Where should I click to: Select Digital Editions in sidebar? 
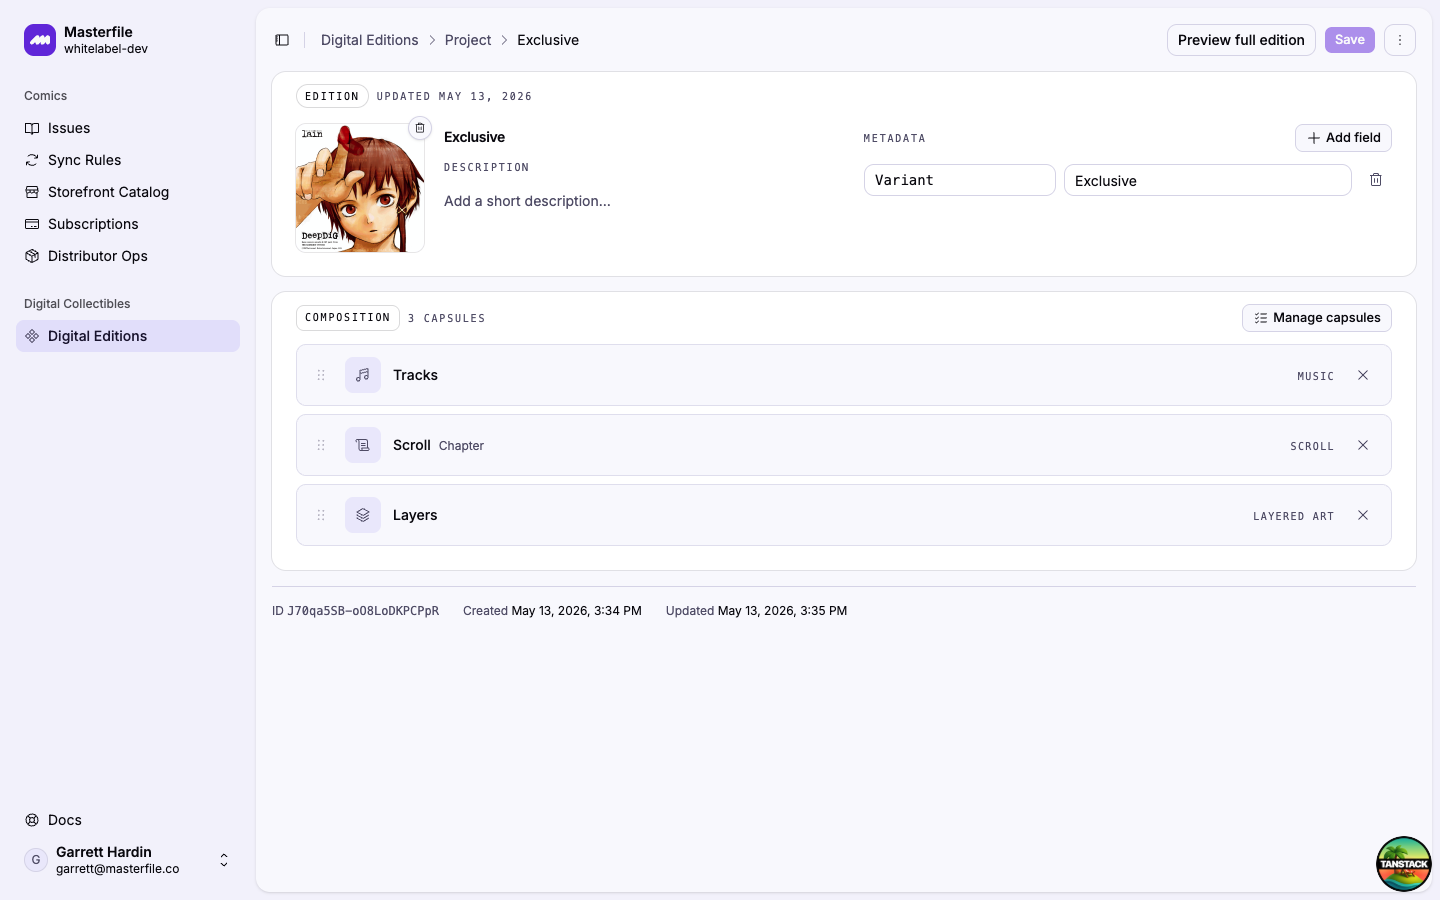tap(128, 336)
